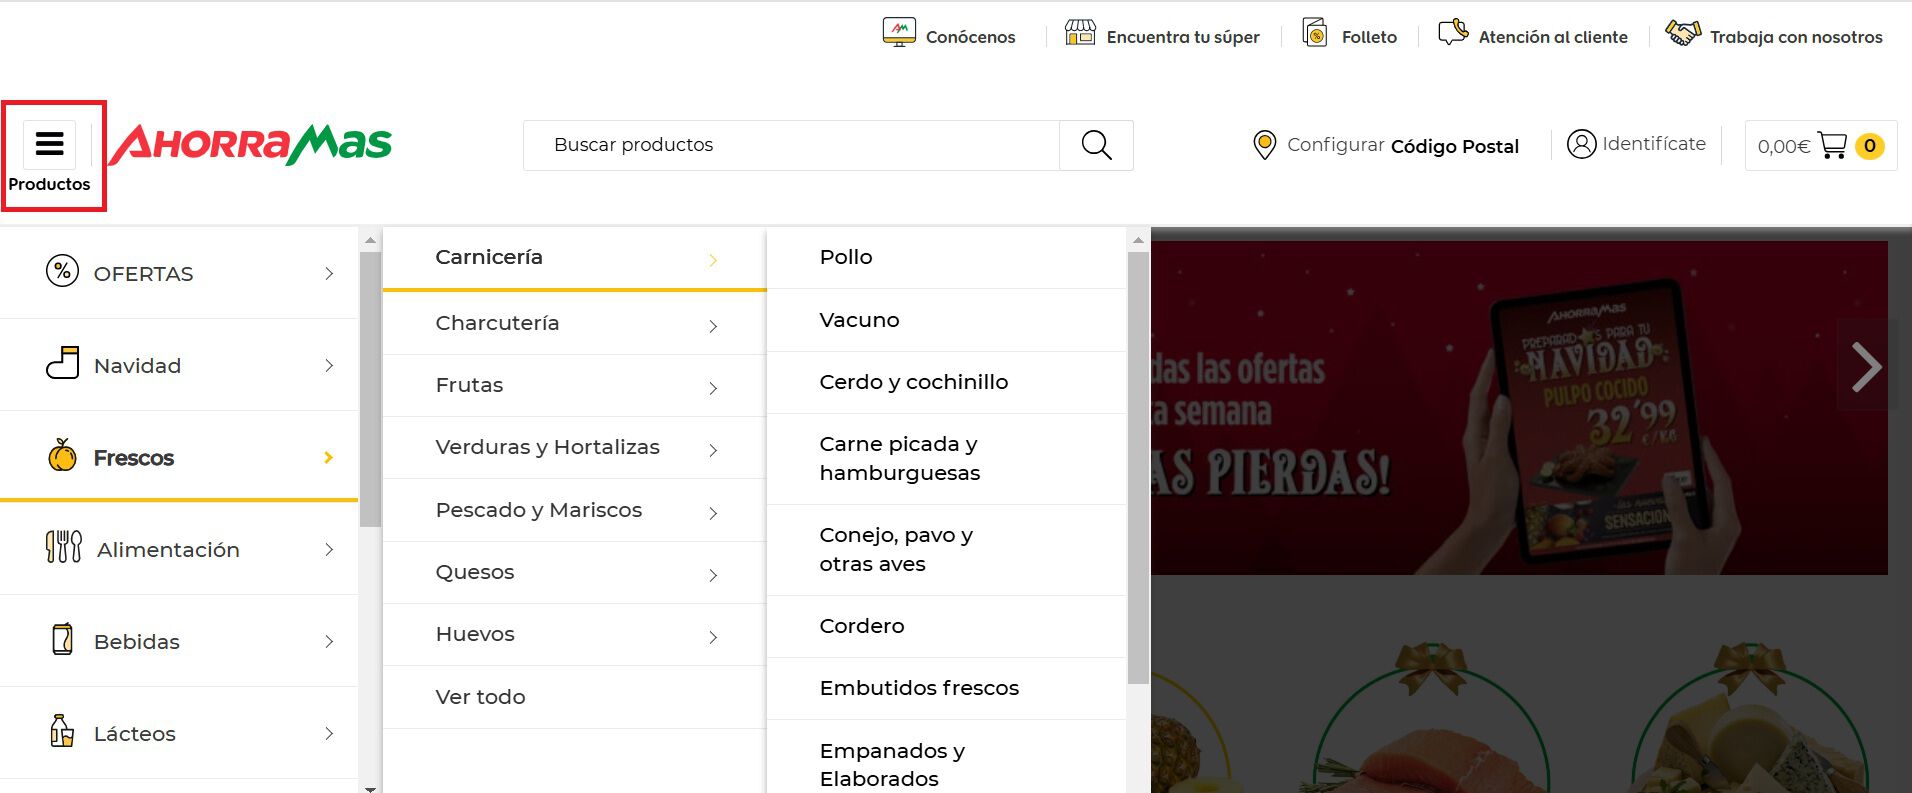Click the Navidad stocking icon
Viewport: 1912px width, 793px height.
pyautogui.click(x=62, y=363)
